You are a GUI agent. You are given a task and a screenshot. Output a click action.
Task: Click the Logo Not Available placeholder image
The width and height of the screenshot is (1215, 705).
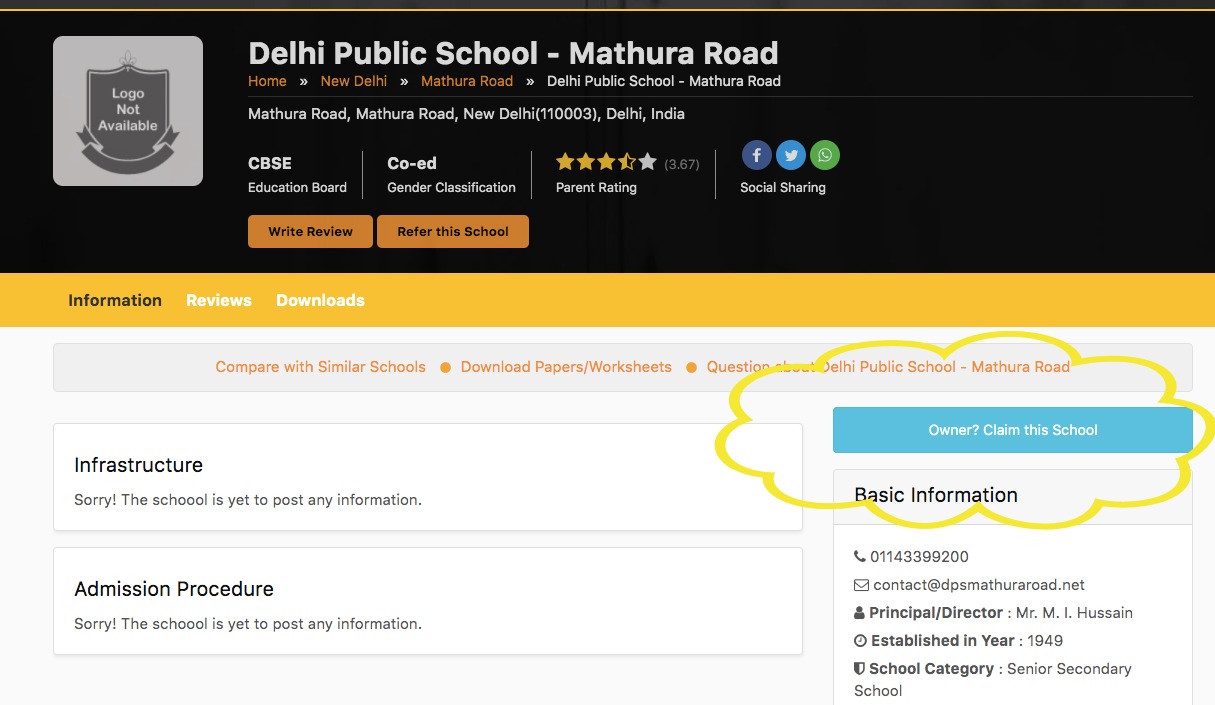128,111
